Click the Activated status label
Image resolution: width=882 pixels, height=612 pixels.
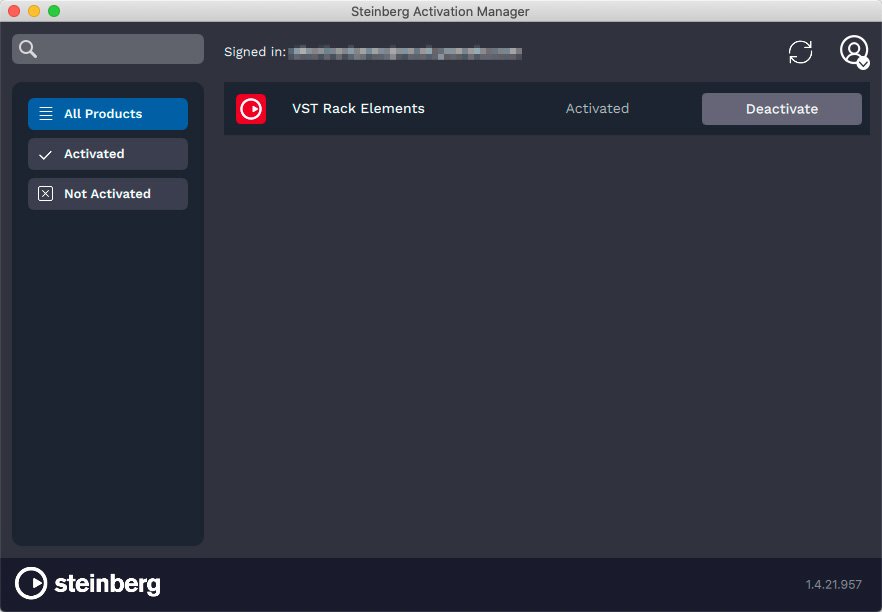tap(596, 108)
